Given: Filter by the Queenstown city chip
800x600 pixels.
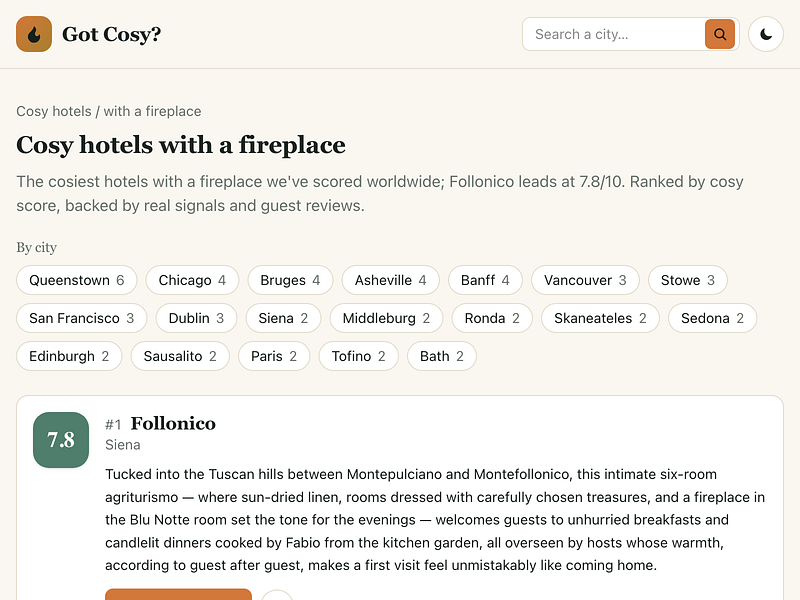Looking at the screenshot, I should (77, 280).
